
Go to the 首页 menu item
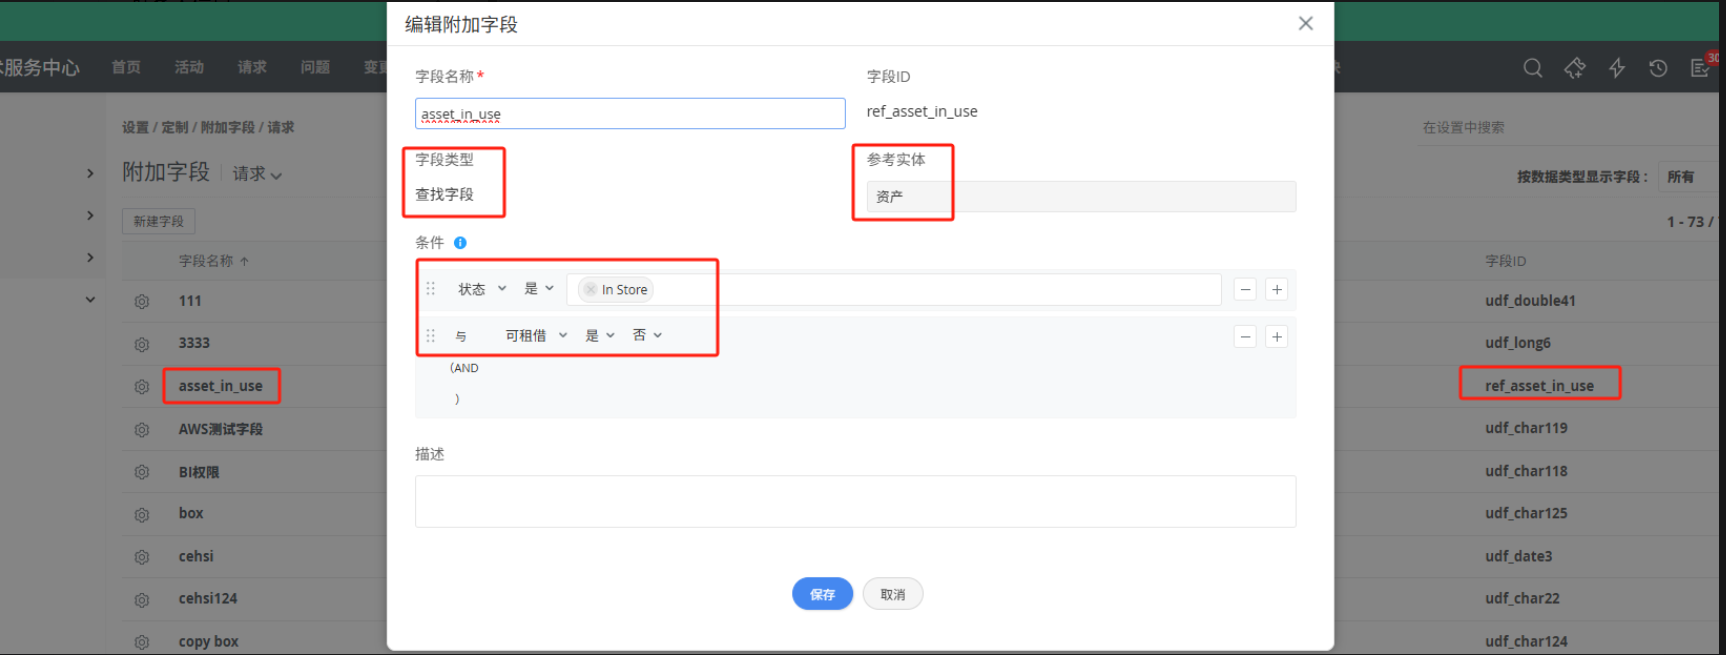tap(126, 67)
